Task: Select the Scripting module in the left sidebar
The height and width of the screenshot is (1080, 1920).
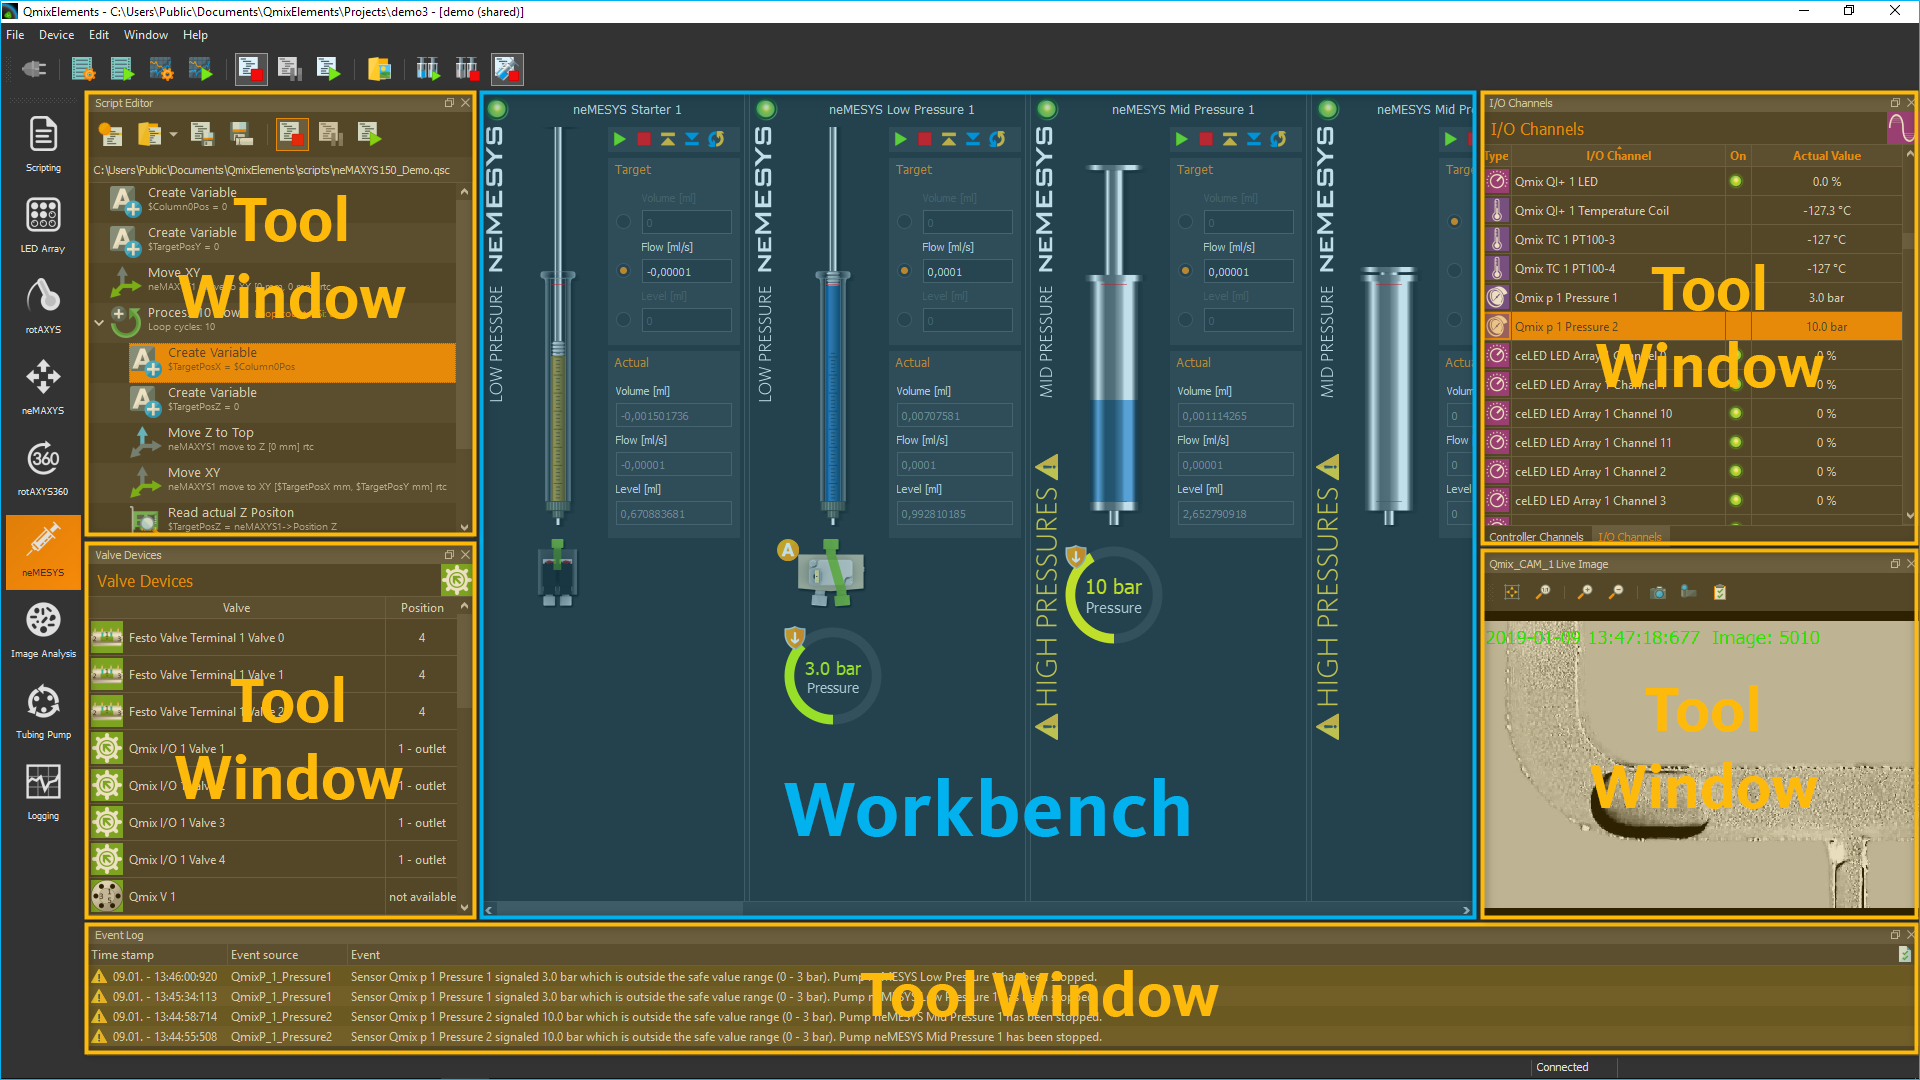Action: point(43,143)
